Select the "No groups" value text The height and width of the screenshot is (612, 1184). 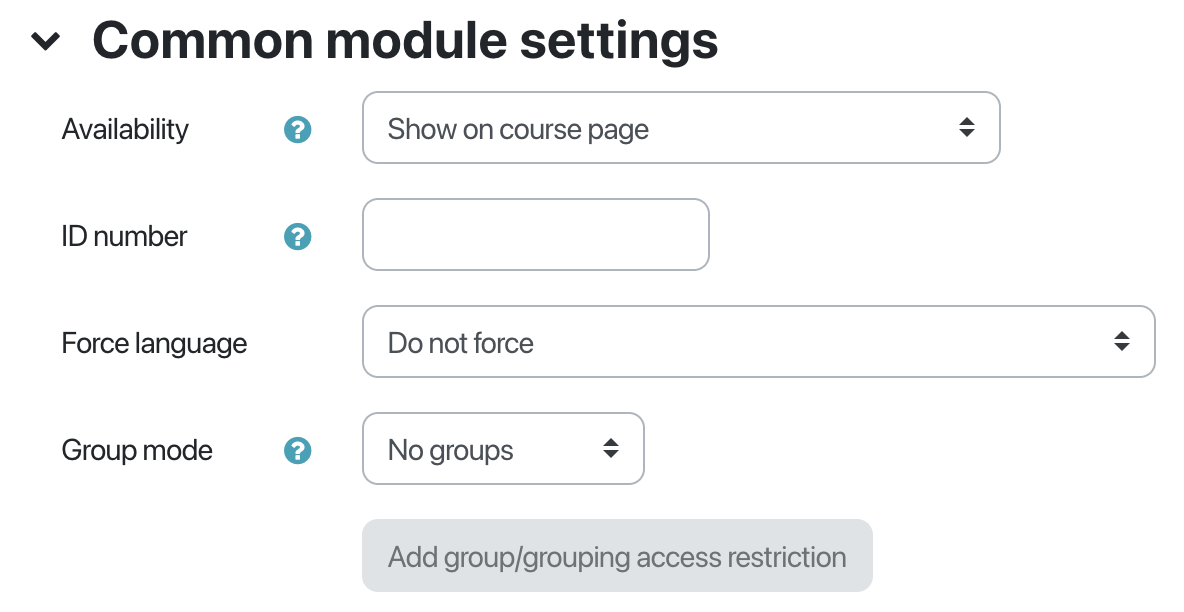click(450, 450)
